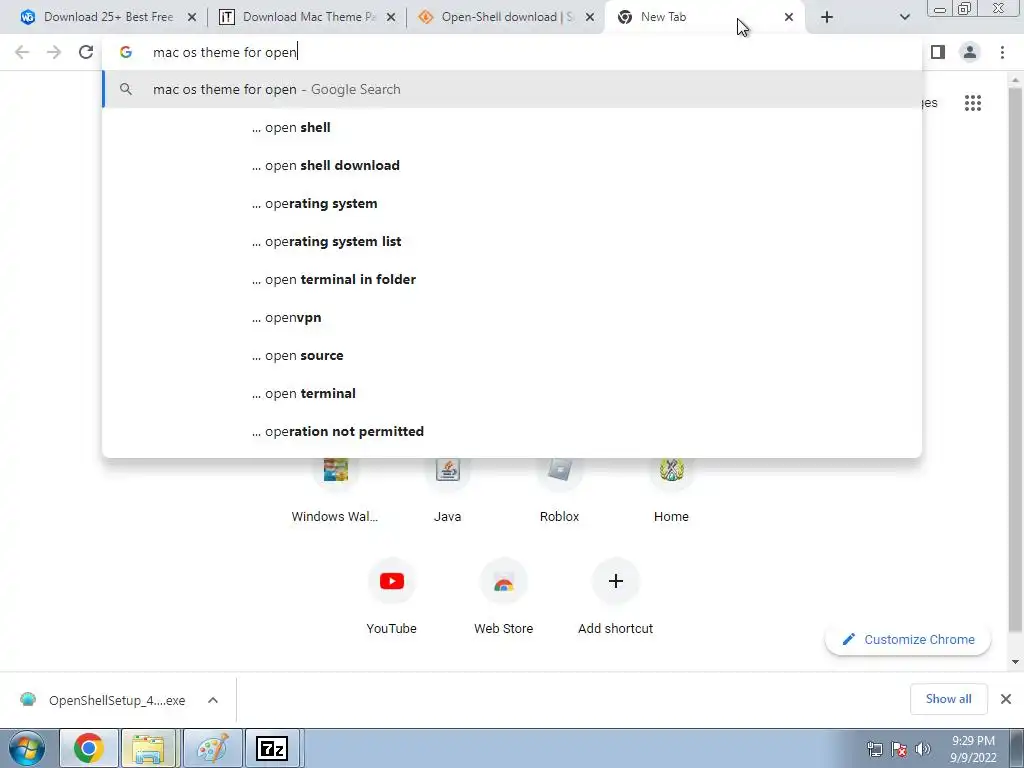
Task: Open Paint from the taskbar
Action: (213, 748)
